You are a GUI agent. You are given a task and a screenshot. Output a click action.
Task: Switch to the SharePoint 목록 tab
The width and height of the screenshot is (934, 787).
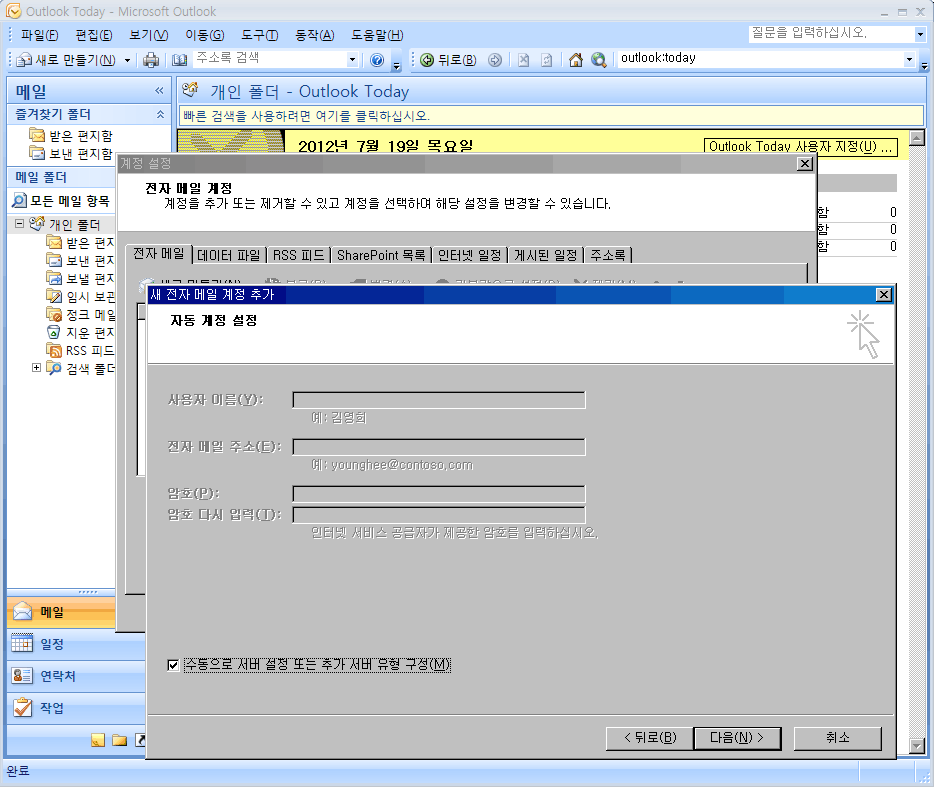tap(381, 255)
